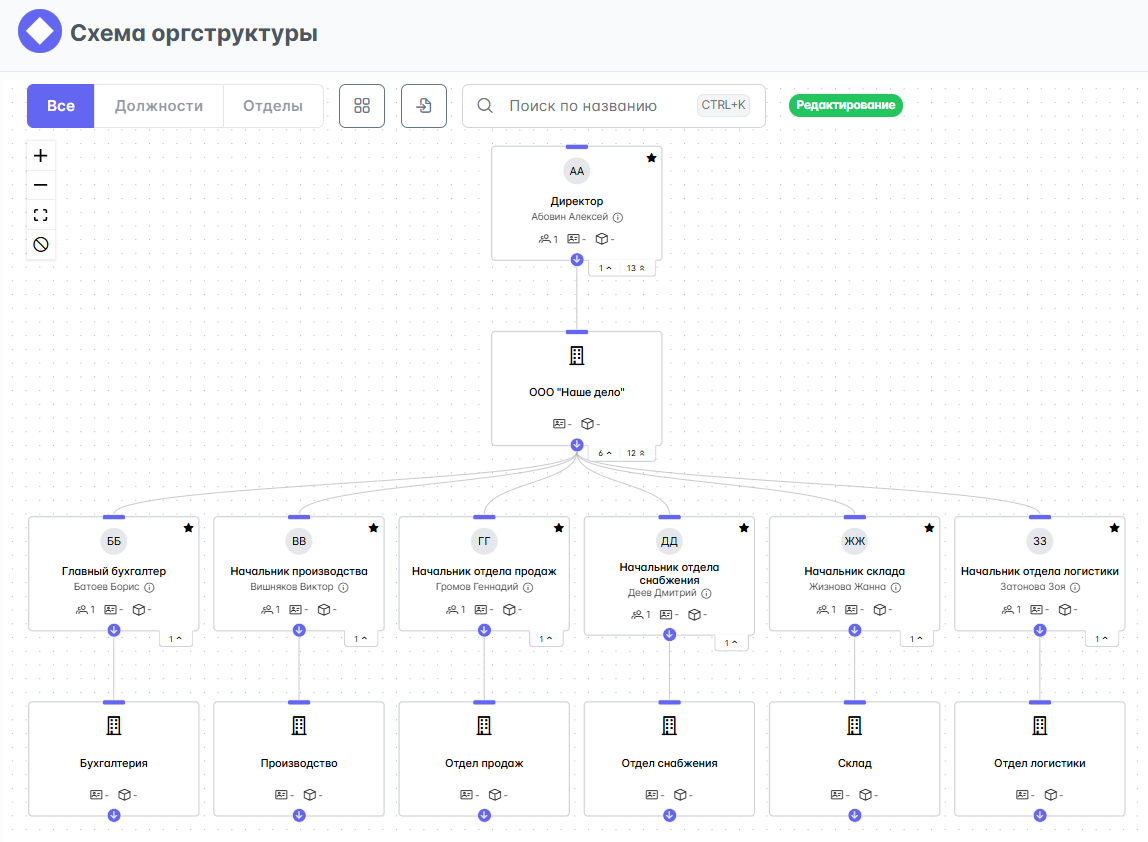Click the import document icon button
The height and width of the screenshot is (842, 1148).
point(424,106)
